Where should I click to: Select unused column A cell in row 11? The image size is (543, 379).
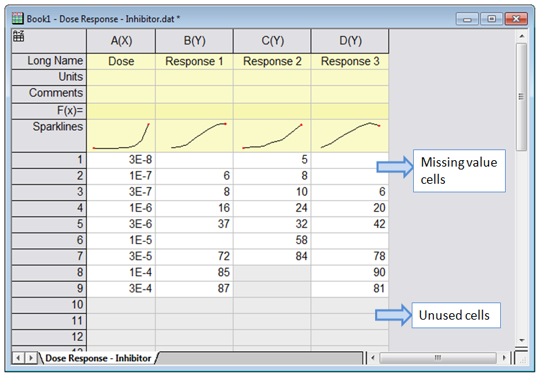point(121,321)
